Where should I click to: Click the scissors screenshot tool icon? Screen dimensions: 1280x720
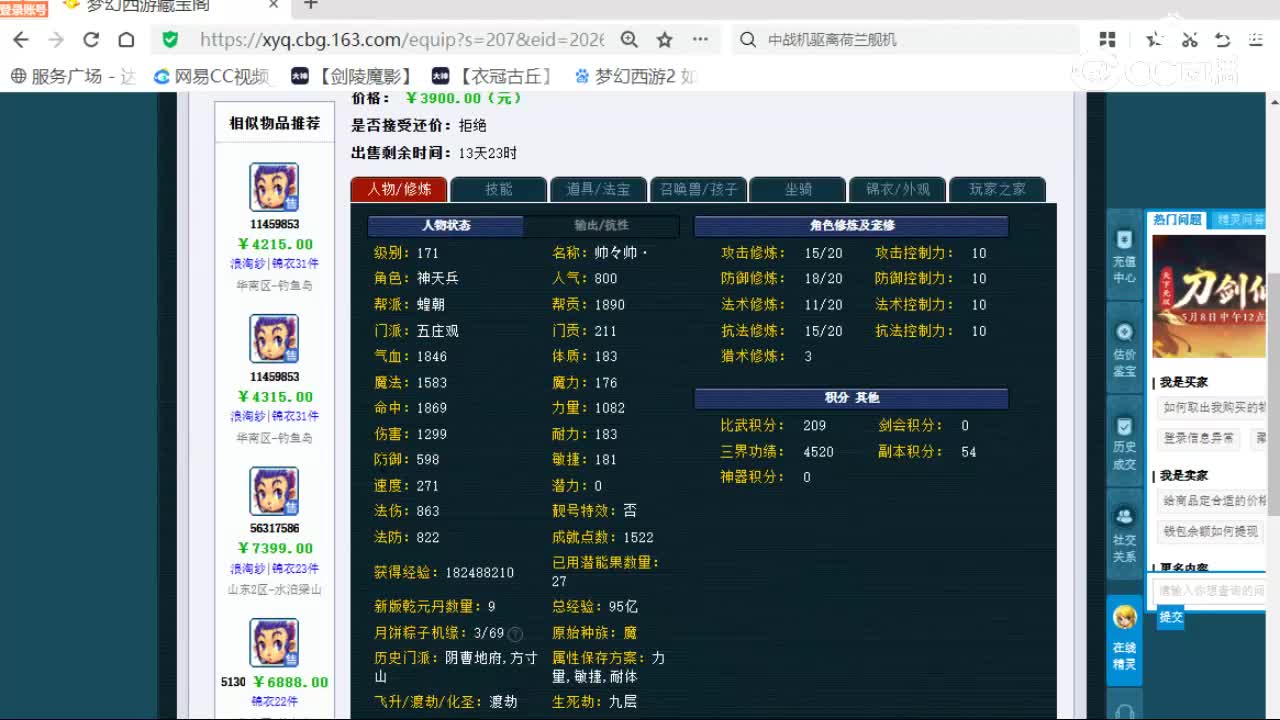point(1189,40)
